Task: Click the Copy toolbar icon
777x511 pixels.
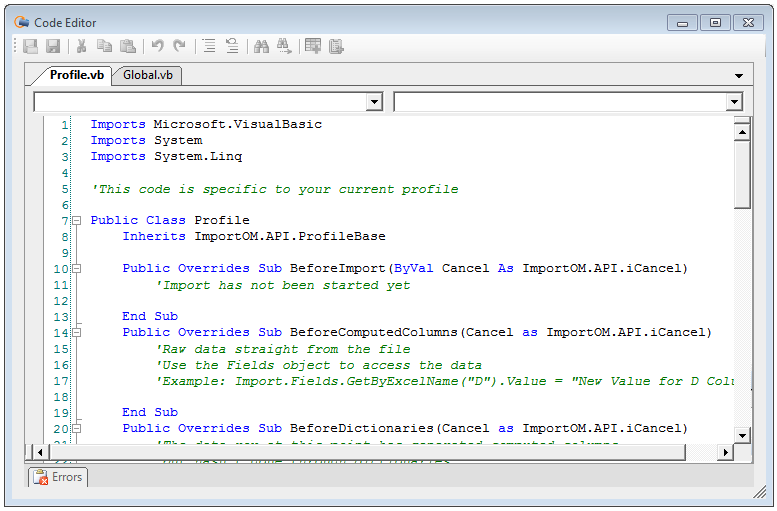Action: coord(104,46)
